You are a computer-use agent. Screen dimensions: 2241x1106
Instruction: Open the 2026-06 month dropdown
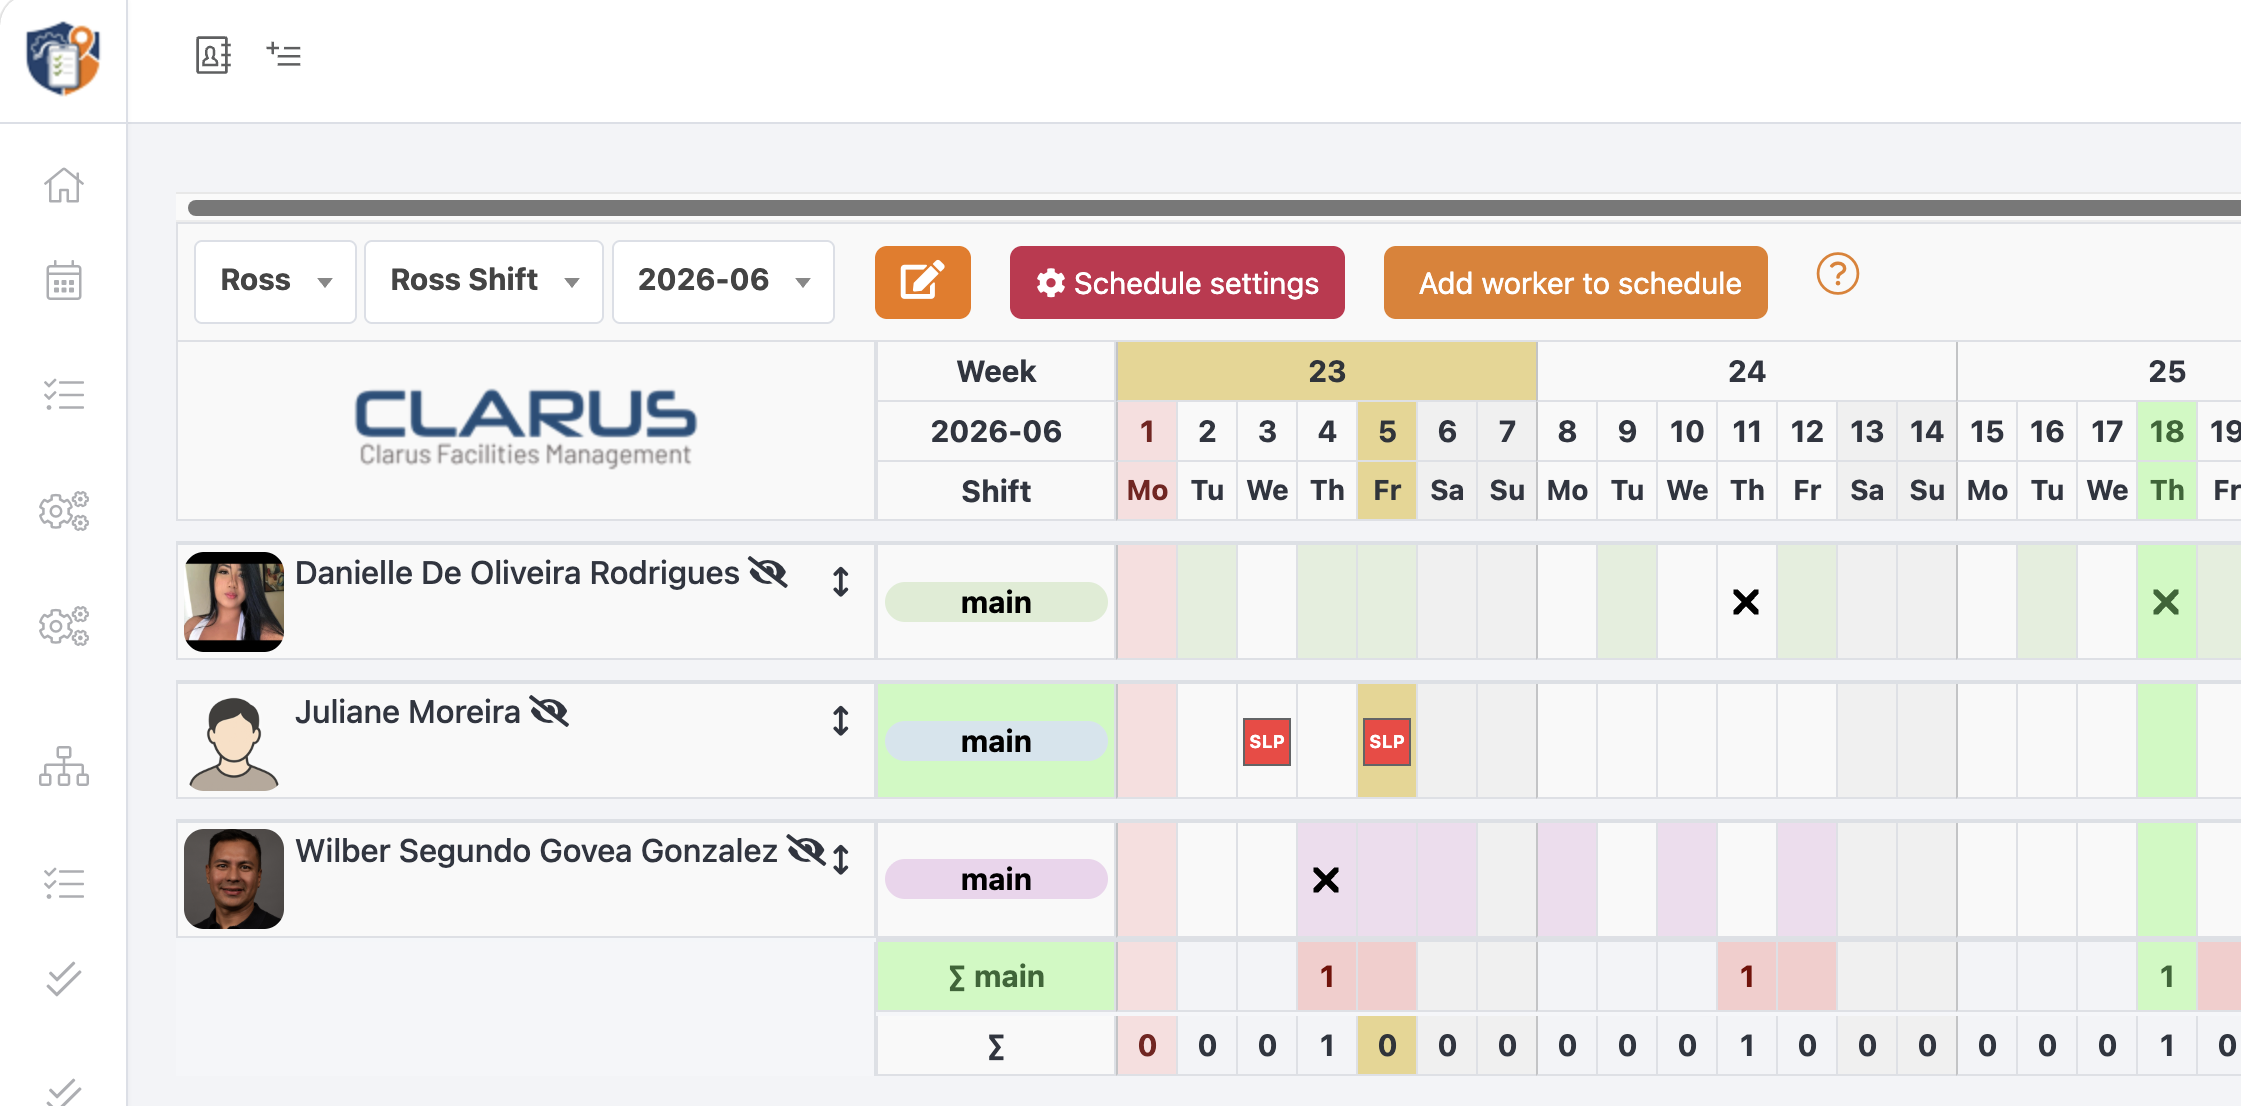pos(723,281)
